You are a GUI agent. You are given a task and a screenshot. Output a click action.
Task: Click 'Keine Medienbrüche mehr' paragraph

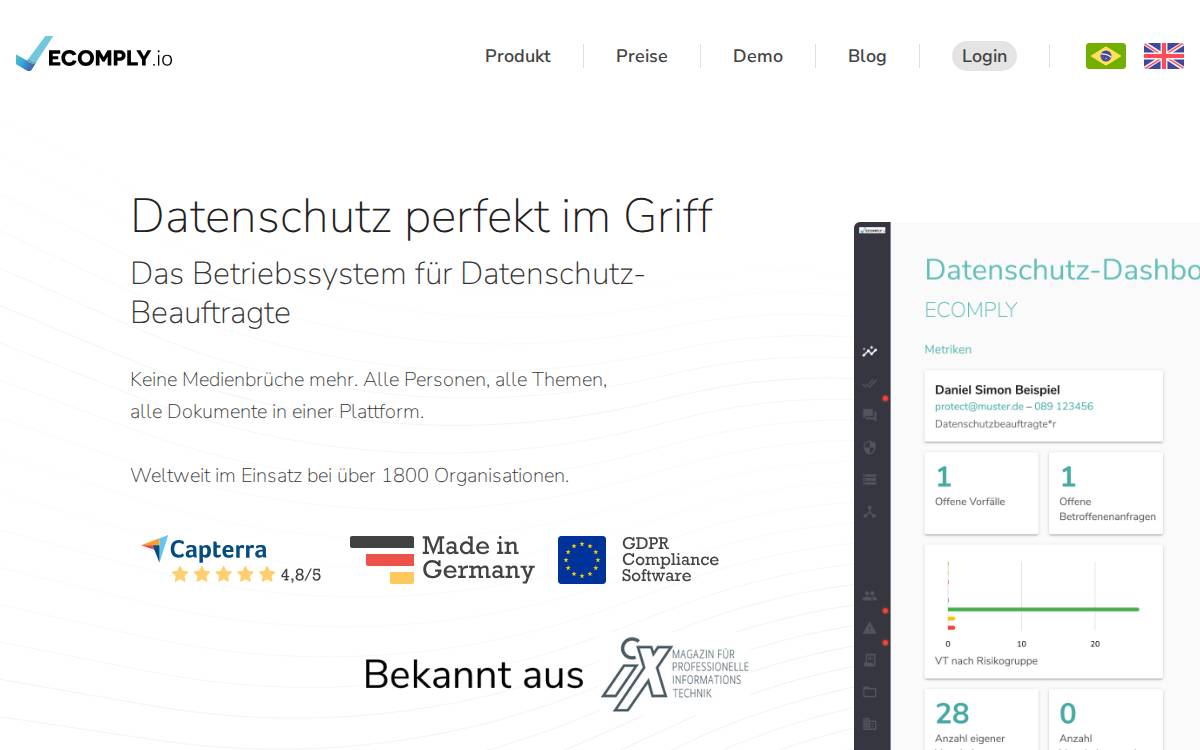coord(369,396)
